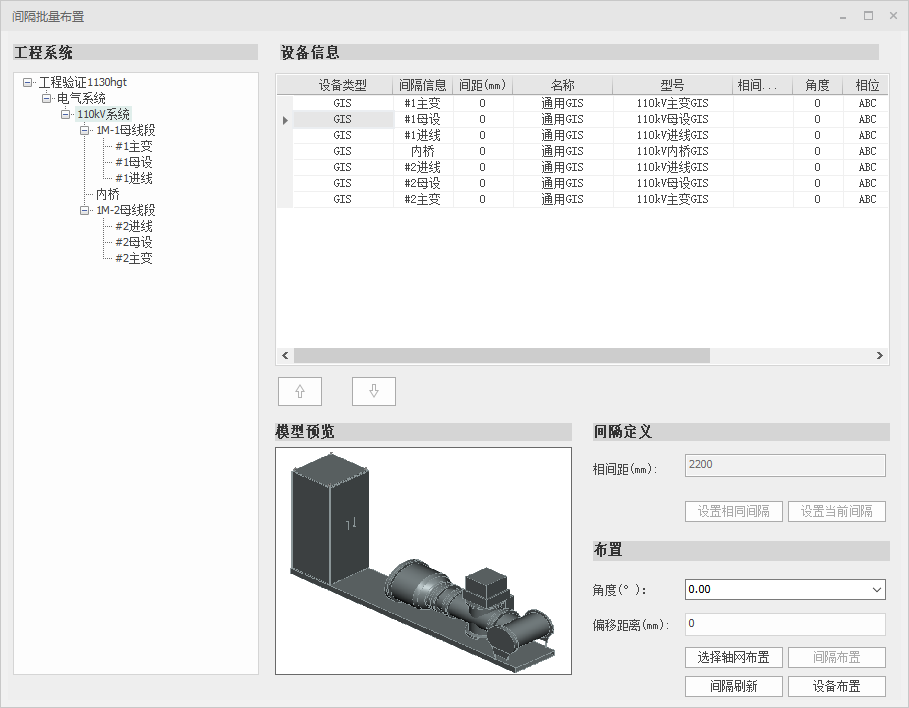Click the 设备类型 column header
Viewport: 909px width, 708px height.
tap(342, 86)
